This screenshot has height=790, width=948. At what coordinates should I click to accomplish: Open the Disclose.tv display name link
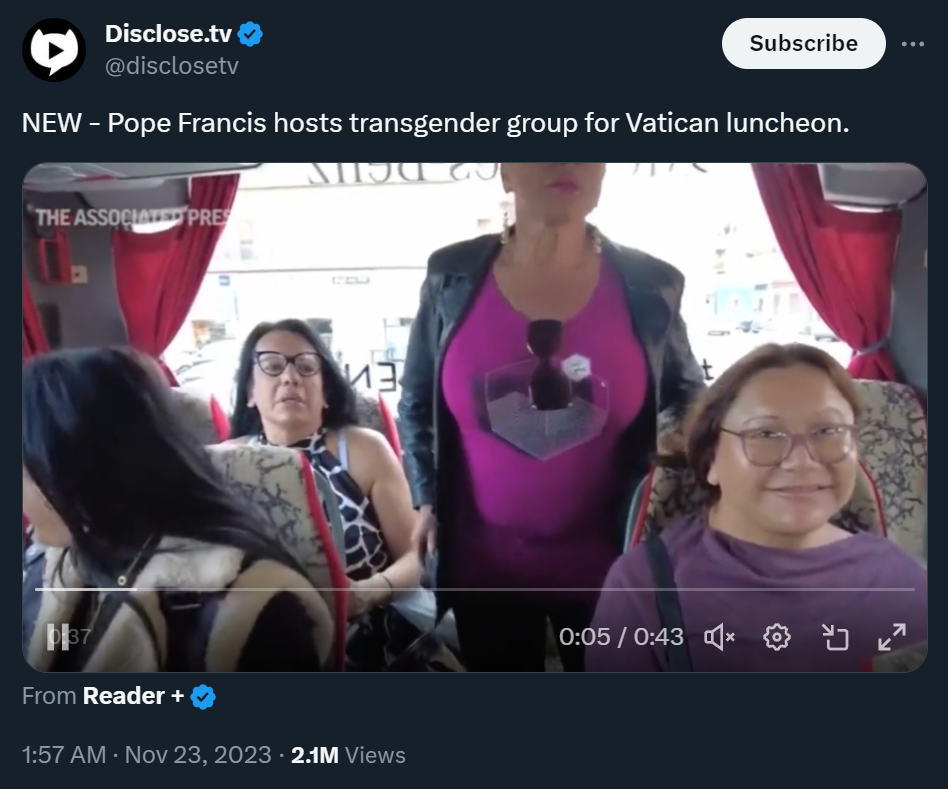[x=168, y=34]
